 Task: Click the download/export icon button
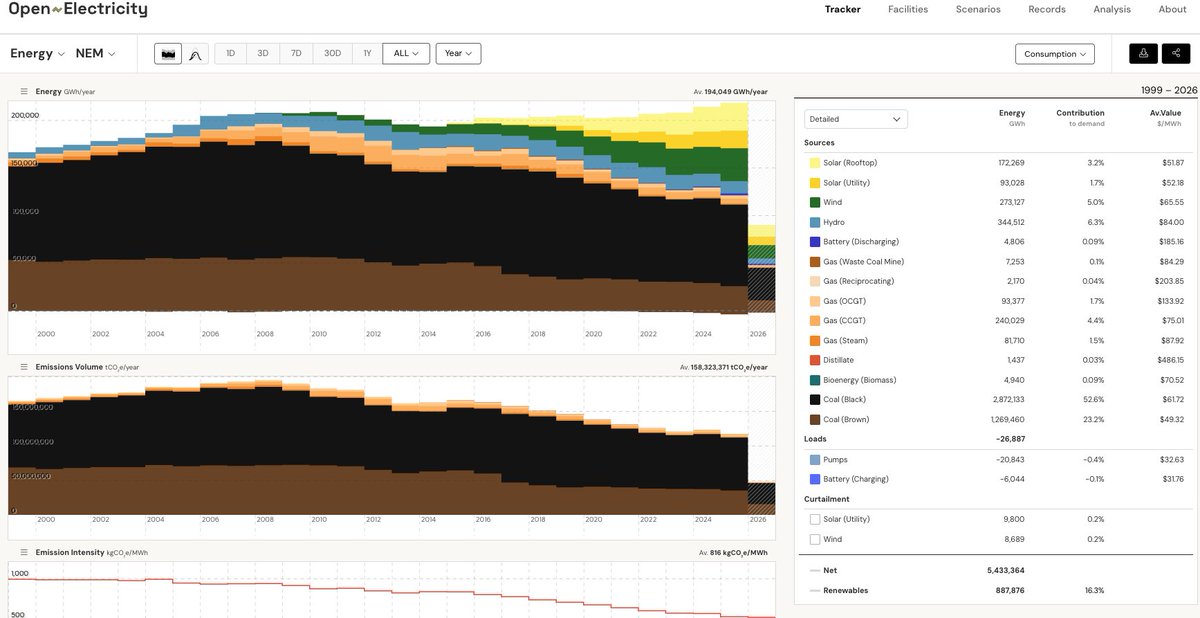coord(1143,54)
